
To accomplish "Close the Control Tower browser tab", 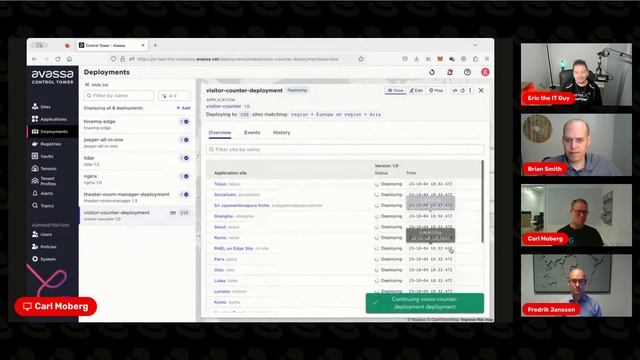I will pos(143,45).
